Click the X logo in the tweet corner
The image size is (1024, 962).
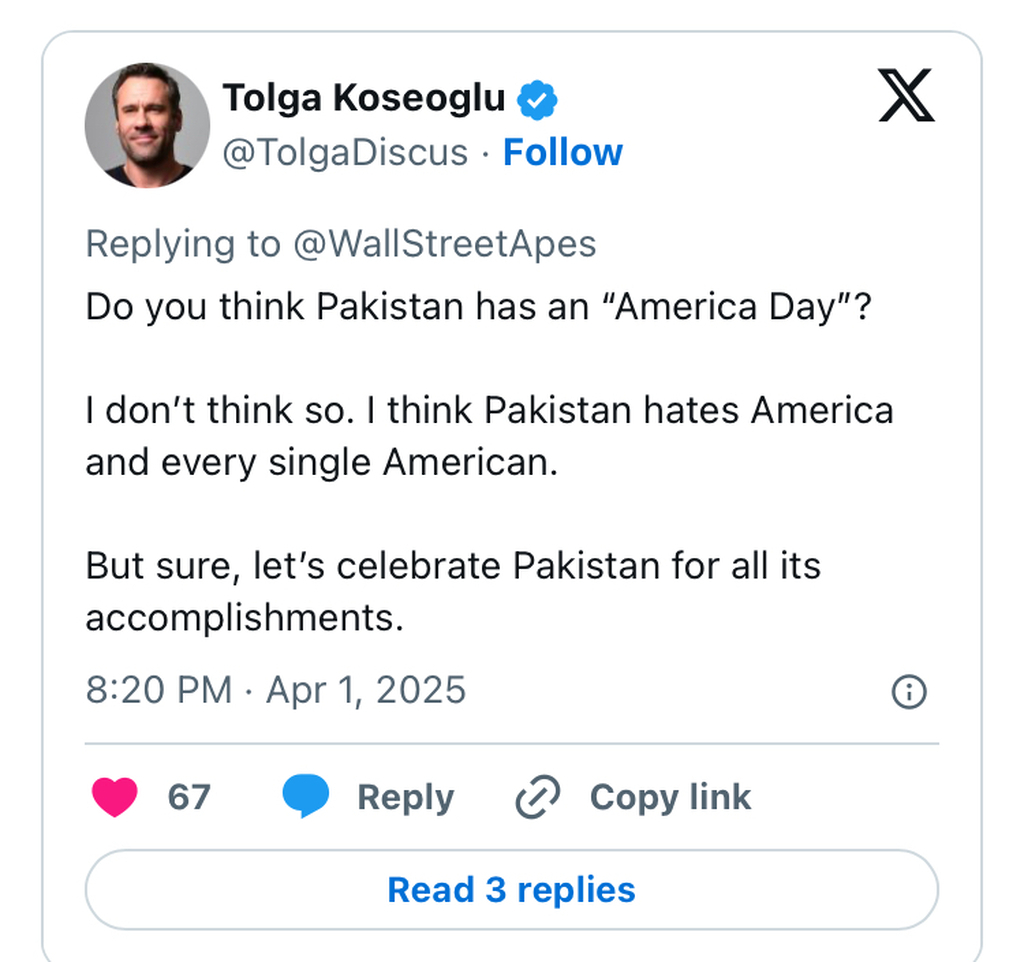[x=906, y=96]
